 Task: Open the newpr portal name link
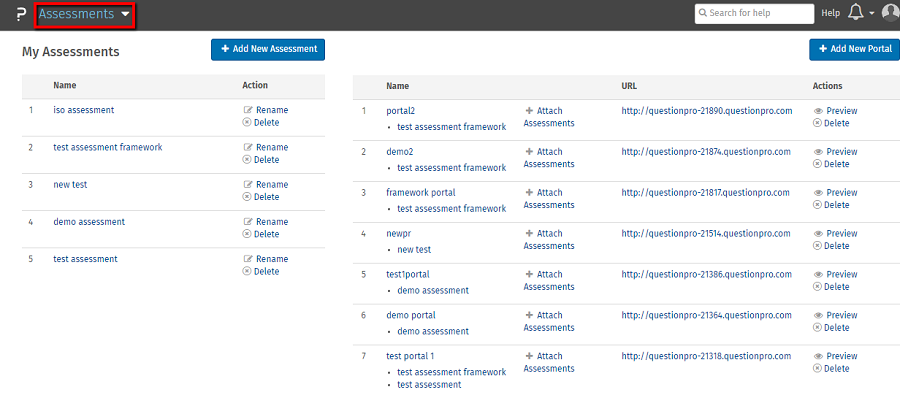tap(399, 233)
